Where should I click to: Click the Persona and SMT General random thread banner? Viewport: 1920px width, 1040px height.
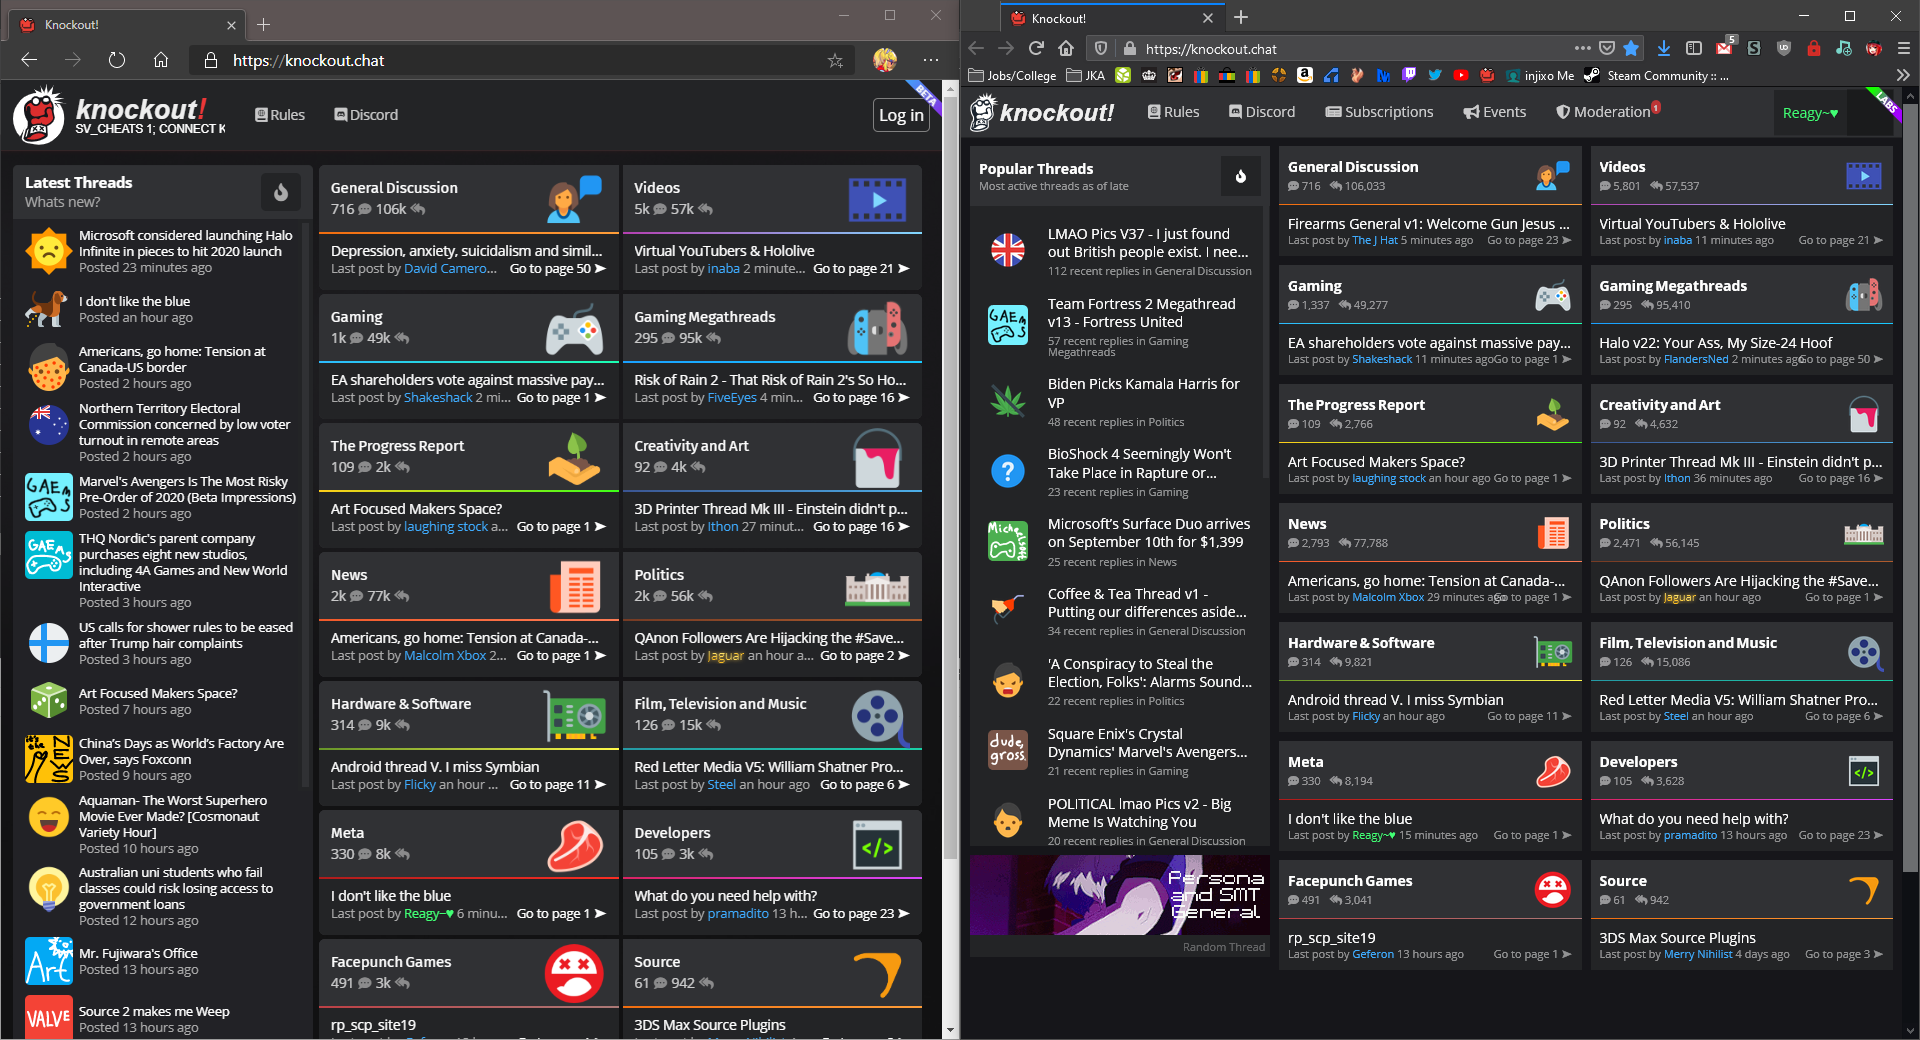pyautogui.click(x=1119, y=895)
